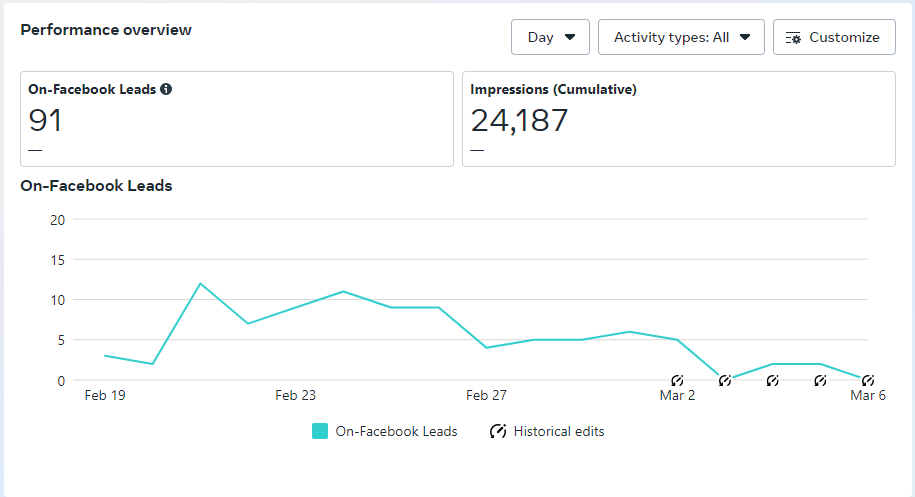Click the Historical edits legend icon
Viewport: 915px width, 497px height.
pos(497,432)
